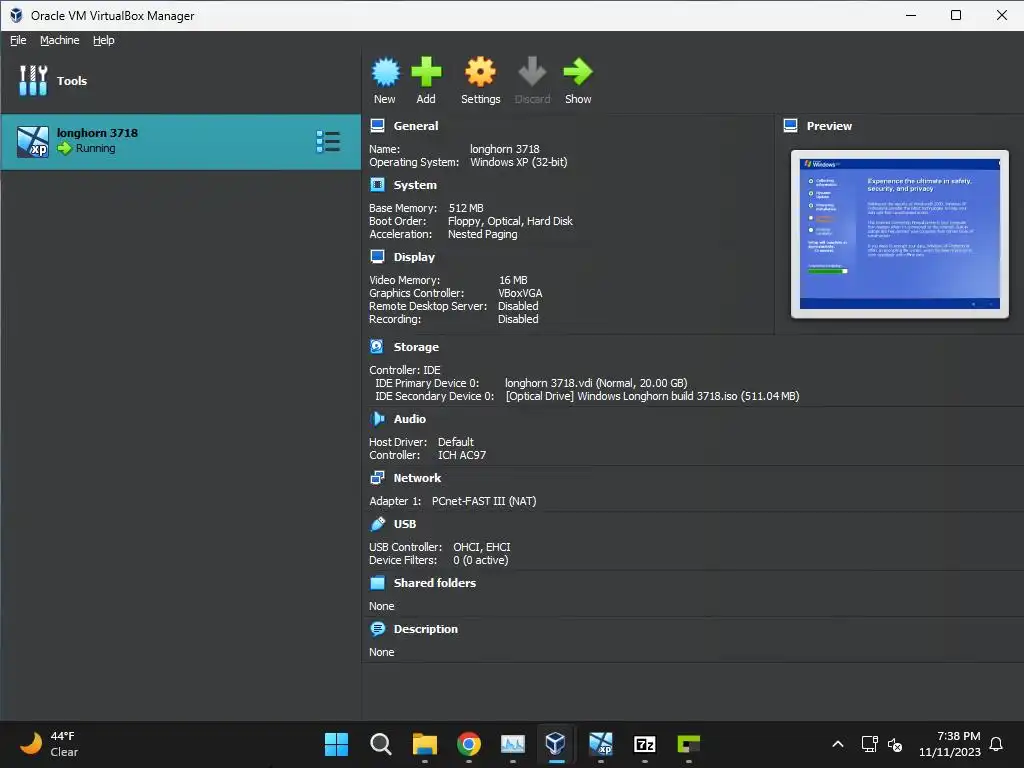The height and width of the screenshot is (768, 1024).
Task: Click longhorn 3718.vdi storage entry
Action: click(596, 383)
